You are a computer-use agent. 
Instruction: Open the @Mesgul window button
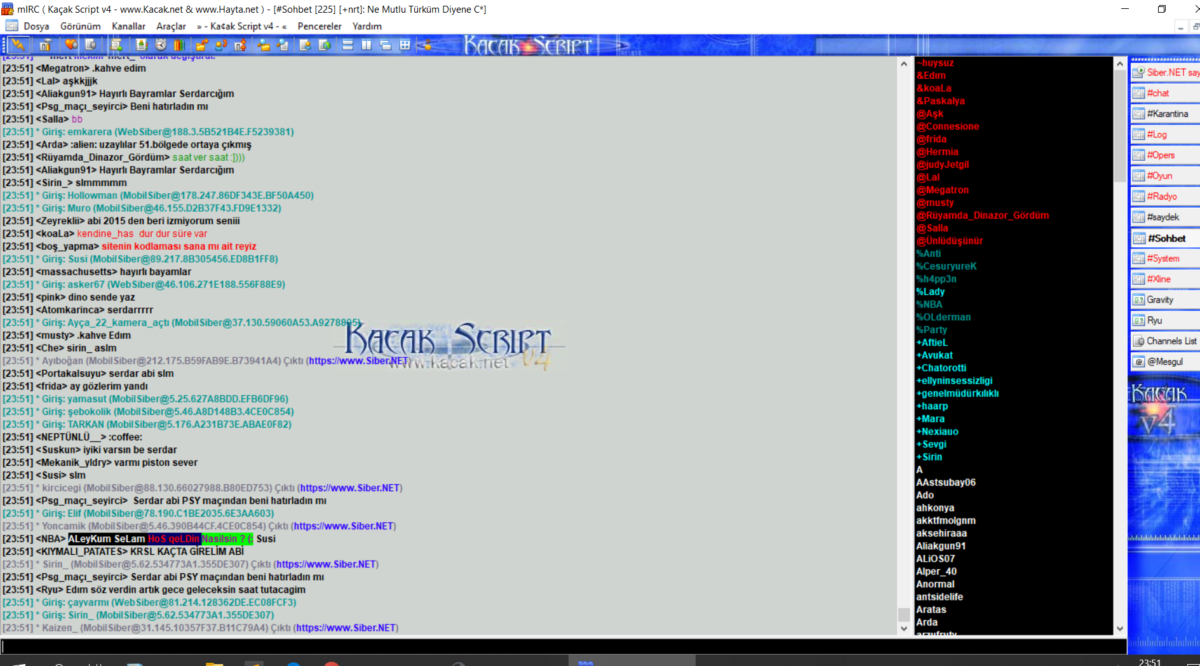[x=1165, y=362]
